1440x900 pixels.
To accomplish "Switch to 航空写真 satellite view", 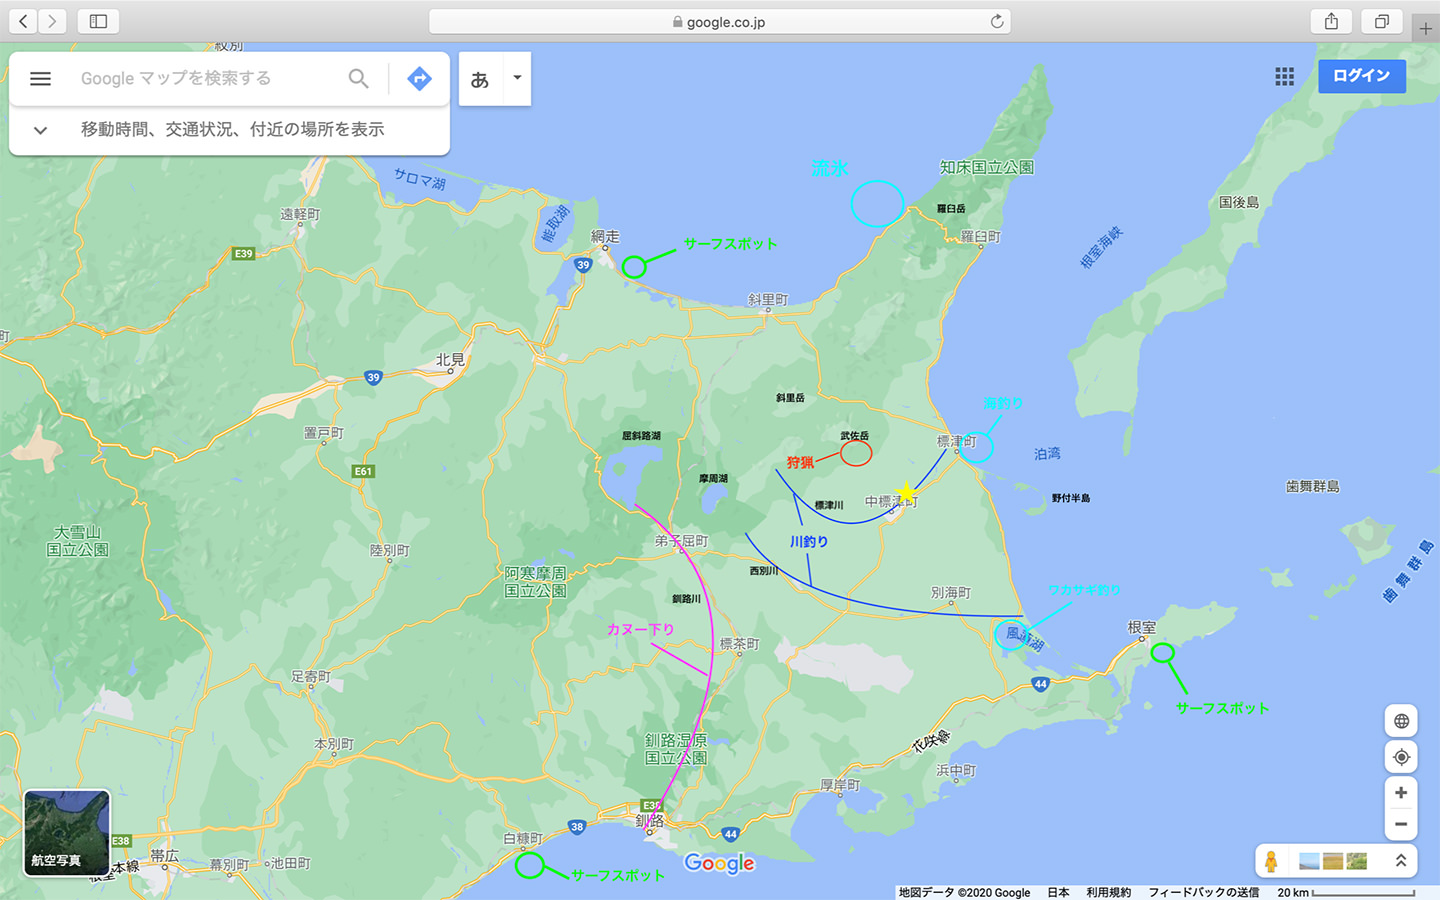I will coord(66,832).
